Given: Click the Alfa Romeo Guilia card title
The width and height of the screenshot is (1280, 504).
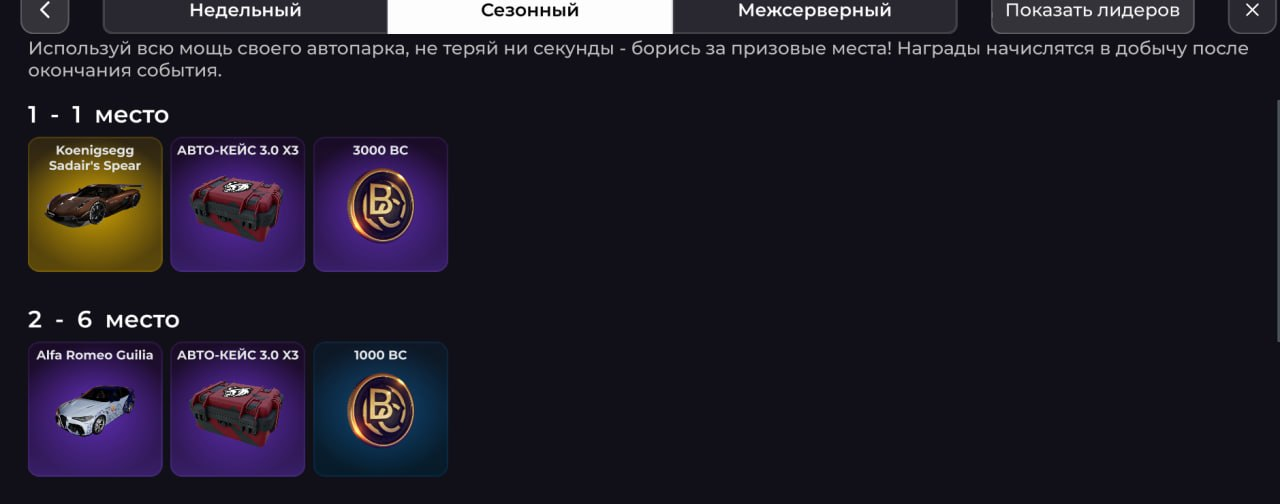Looking at the screenshot, I should (x=95, y=355).
